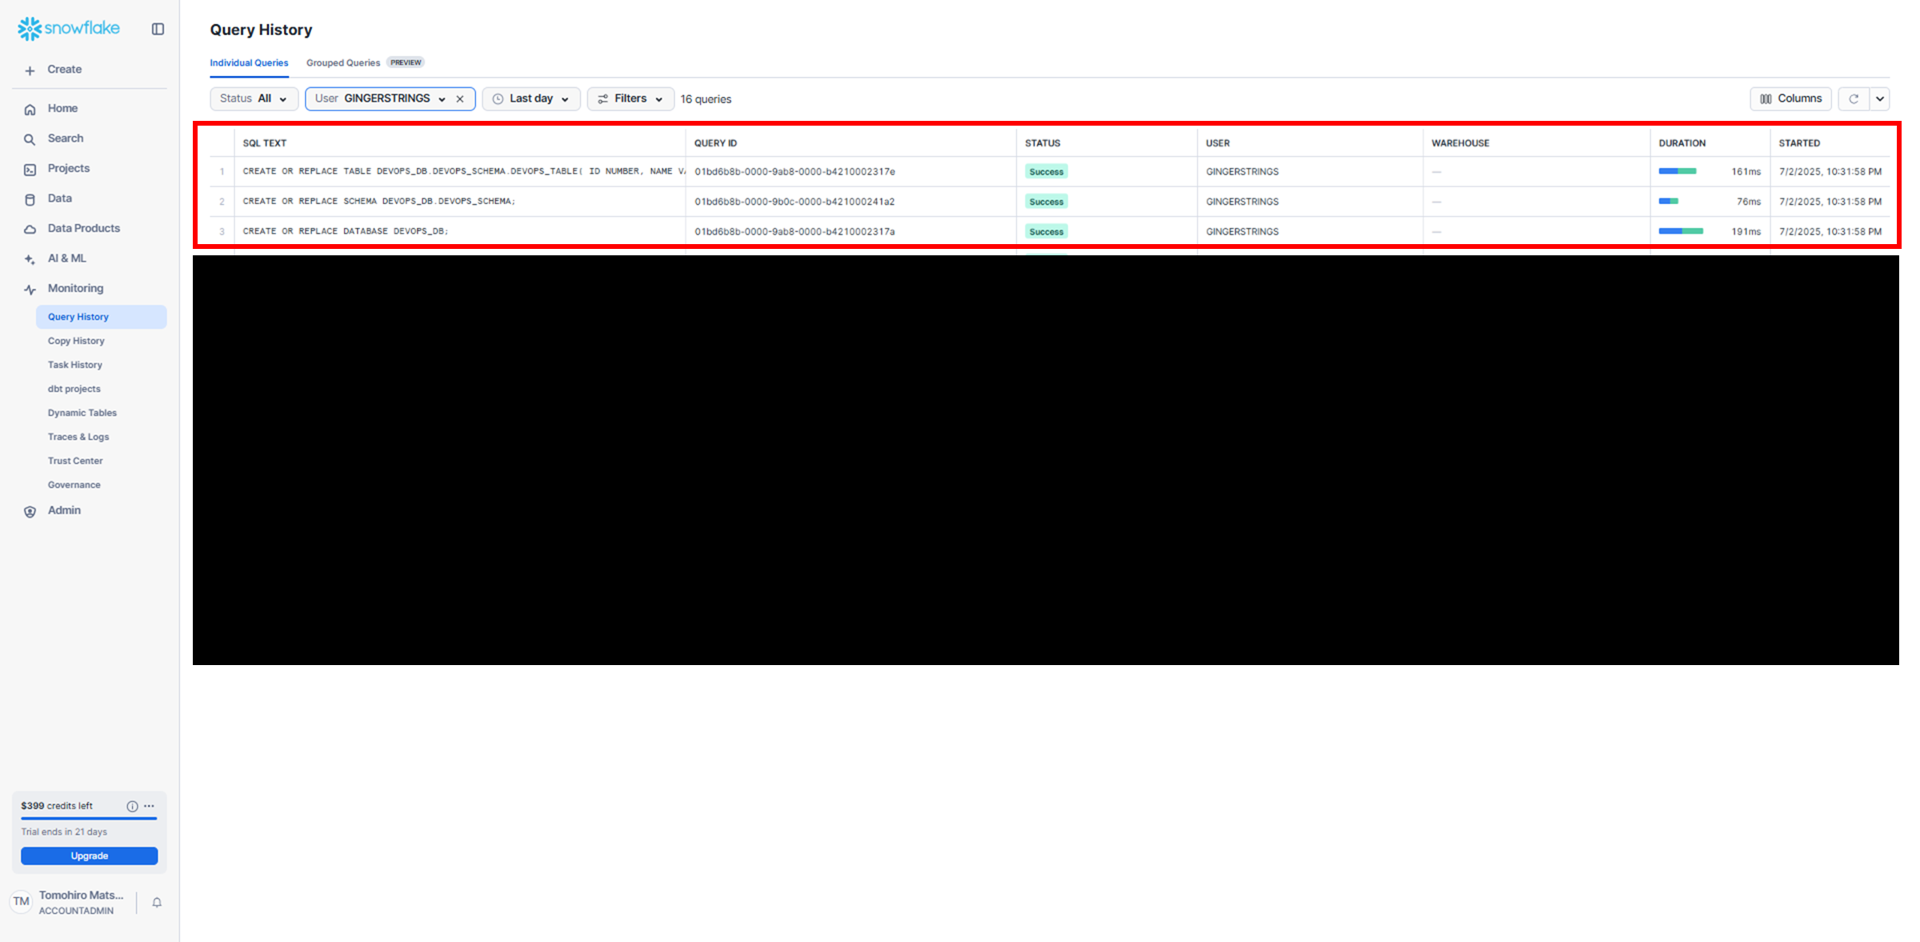Image resolution: width=1920 pixels, height=942 pixels.
Task: Click the TM user avatar
Action: (21, 902)
